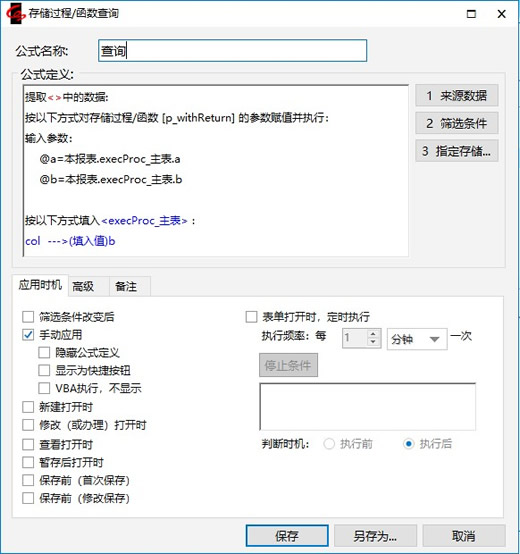This screenshot has height=554, width=520.
Task: Click the red app icon in title bar
Action: [x=15, y=13]
